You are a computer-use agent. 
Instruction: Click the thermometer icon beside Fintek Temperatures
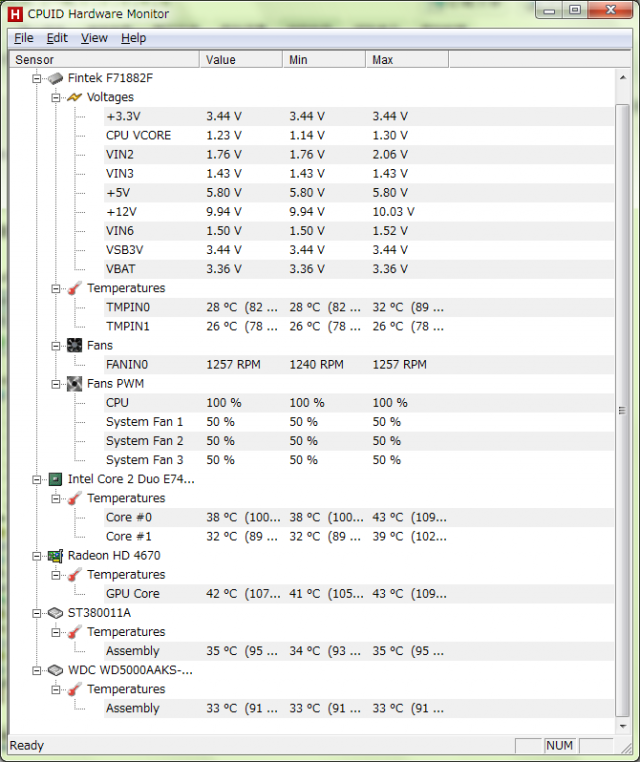point(74,288)
